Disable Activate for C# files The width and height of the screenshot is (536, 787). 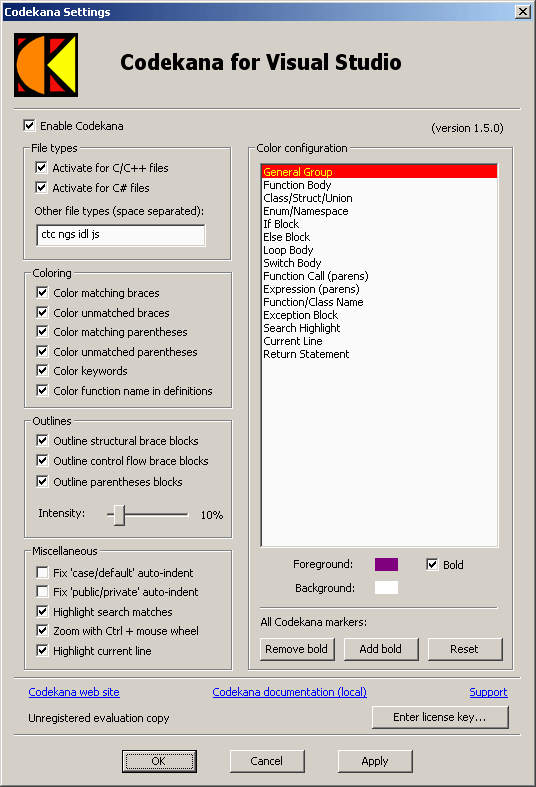click(42, 188)
